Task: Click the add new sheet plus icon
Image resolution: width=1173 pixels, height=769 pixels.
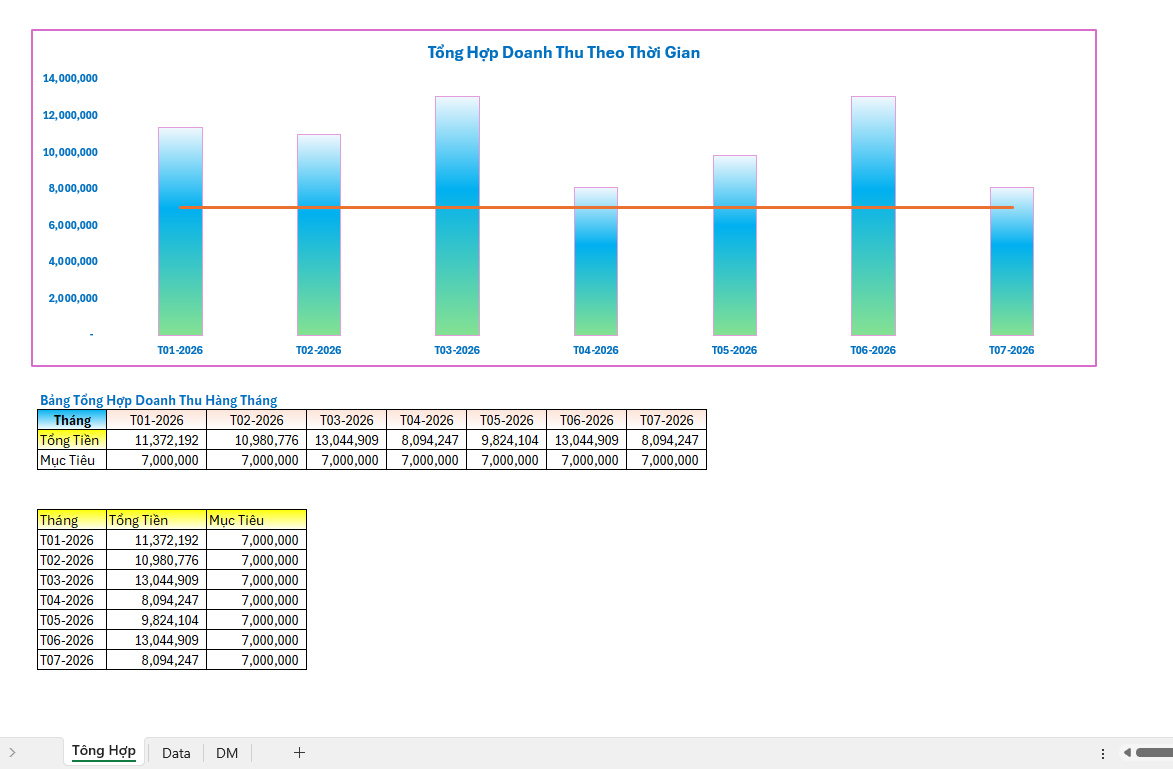Action: point(299,753)
